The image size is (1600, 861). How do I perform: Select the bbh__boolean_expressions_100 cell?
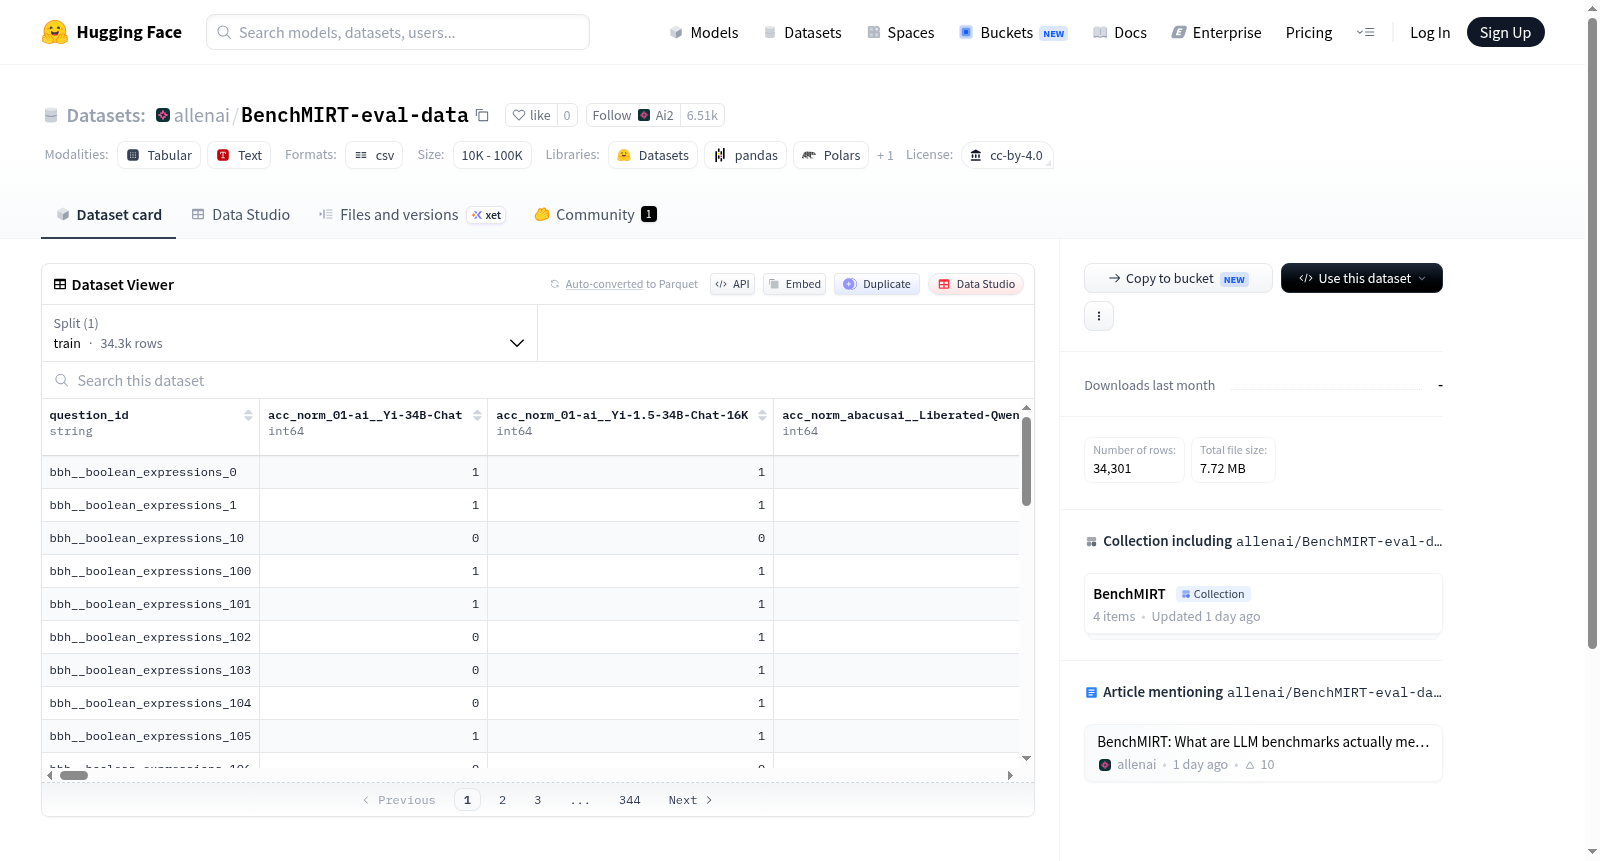point(150,571)
